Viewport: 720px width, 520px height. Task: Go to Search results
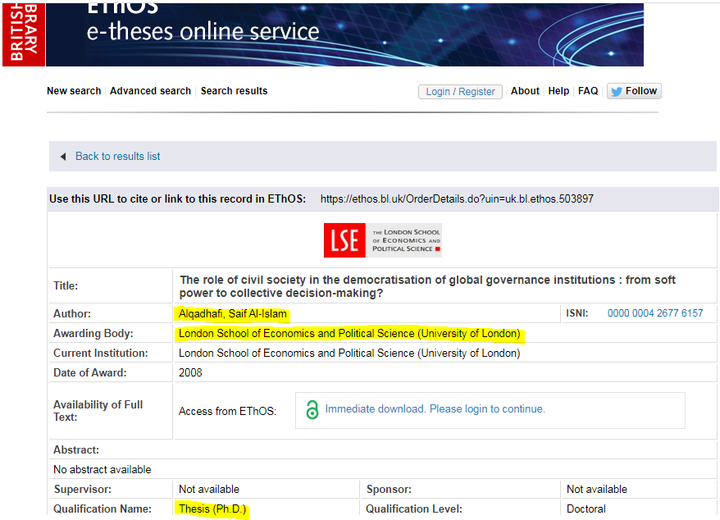click(x=234, y=91)
